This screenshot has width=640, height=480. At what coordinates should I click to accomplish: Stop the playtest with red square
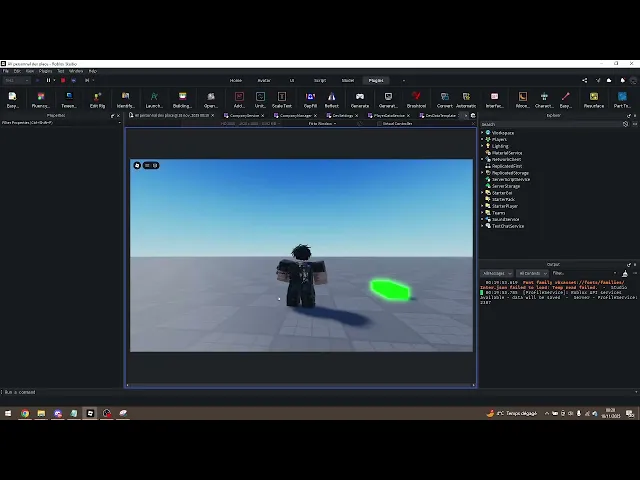pos(63,80)
